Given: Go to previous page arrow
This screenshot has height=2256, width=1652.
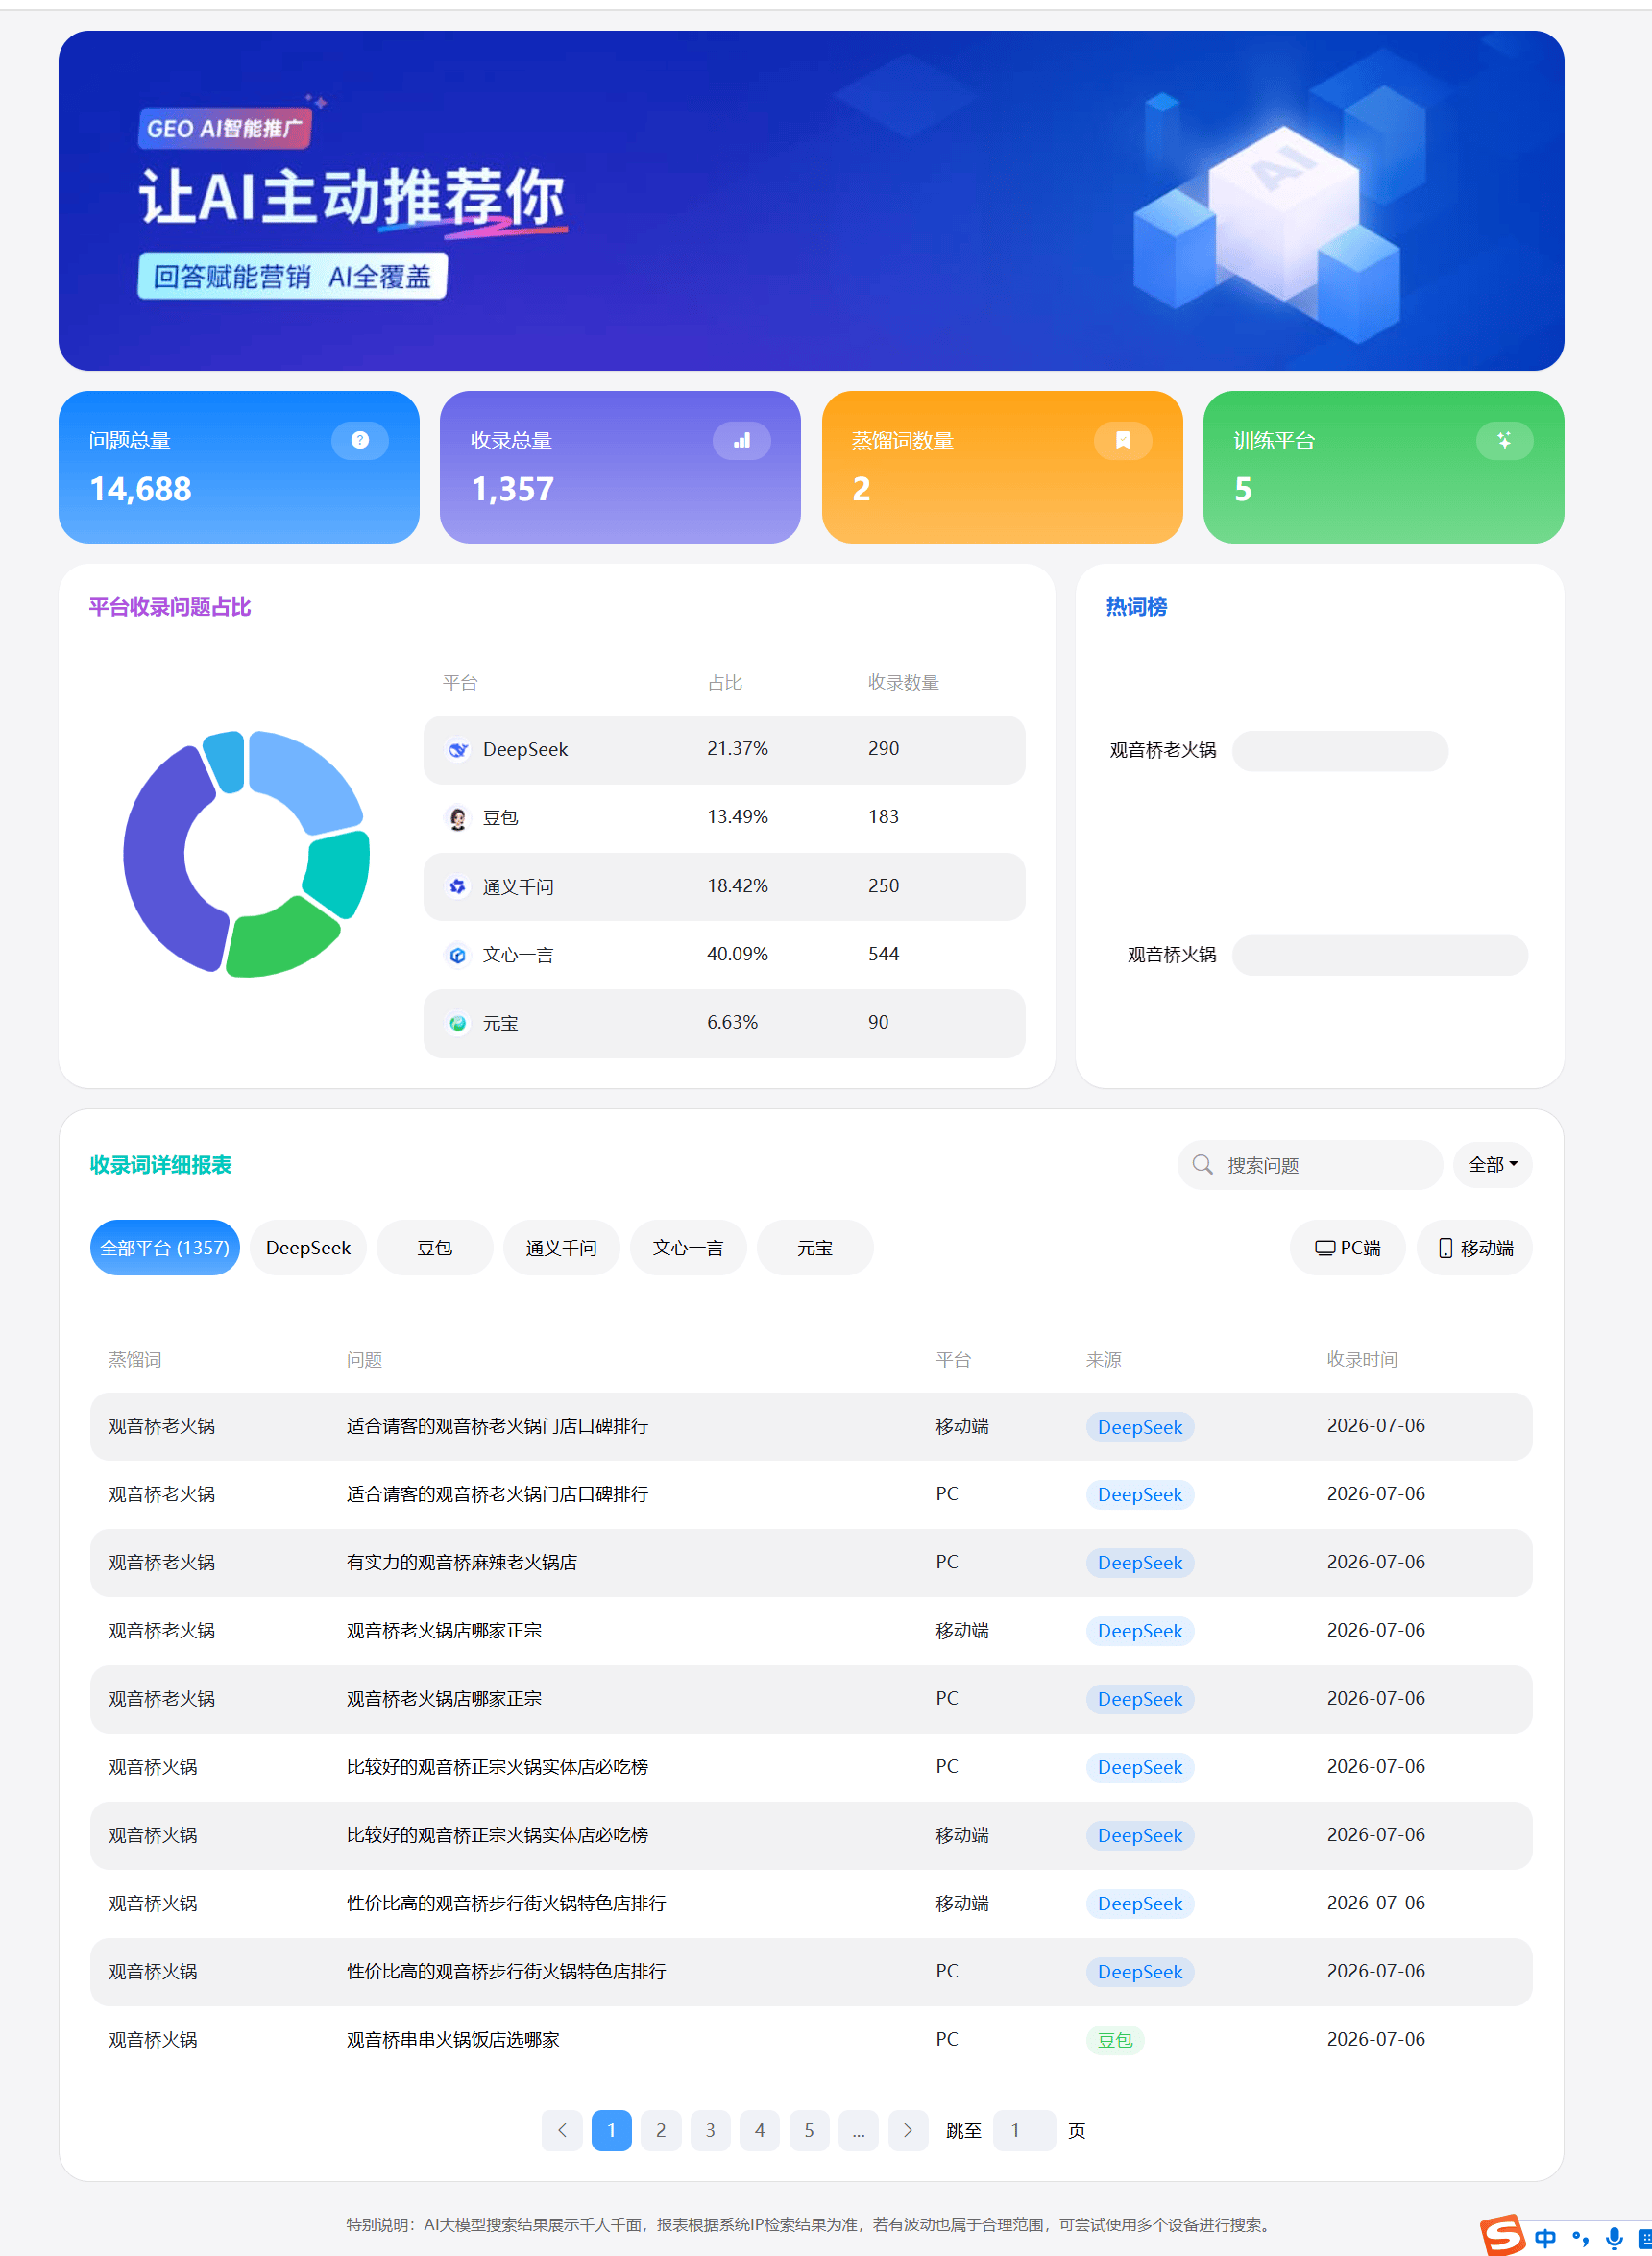Looking at the screenshot, I should pos(562,2131).
